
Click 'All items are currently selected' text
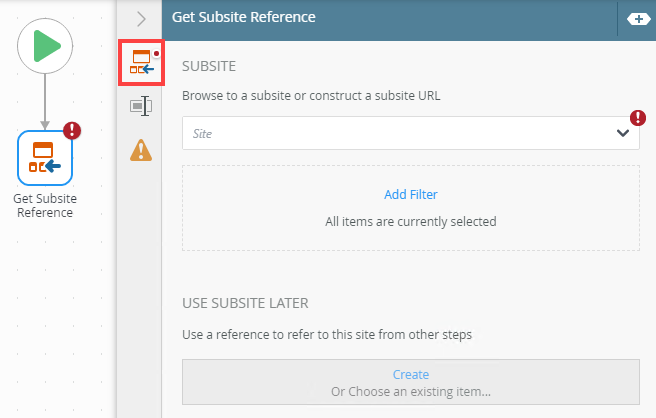pos(411,221)
